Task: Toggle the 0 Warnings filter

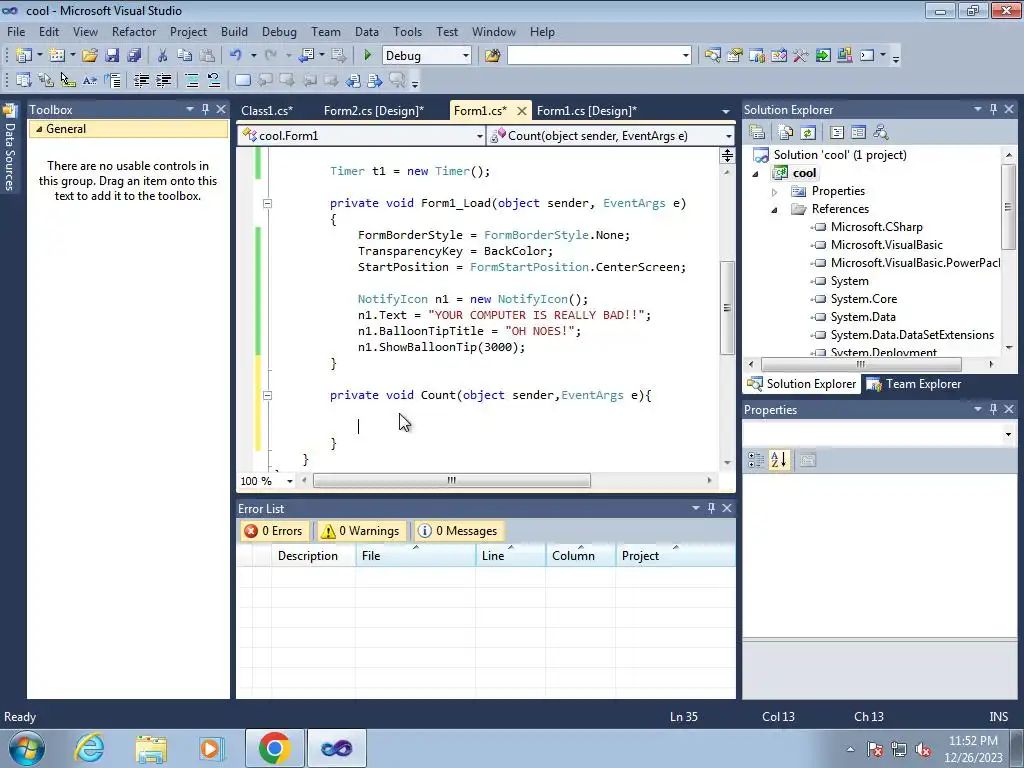Action: pyautogui.click(x=360, y=531)
